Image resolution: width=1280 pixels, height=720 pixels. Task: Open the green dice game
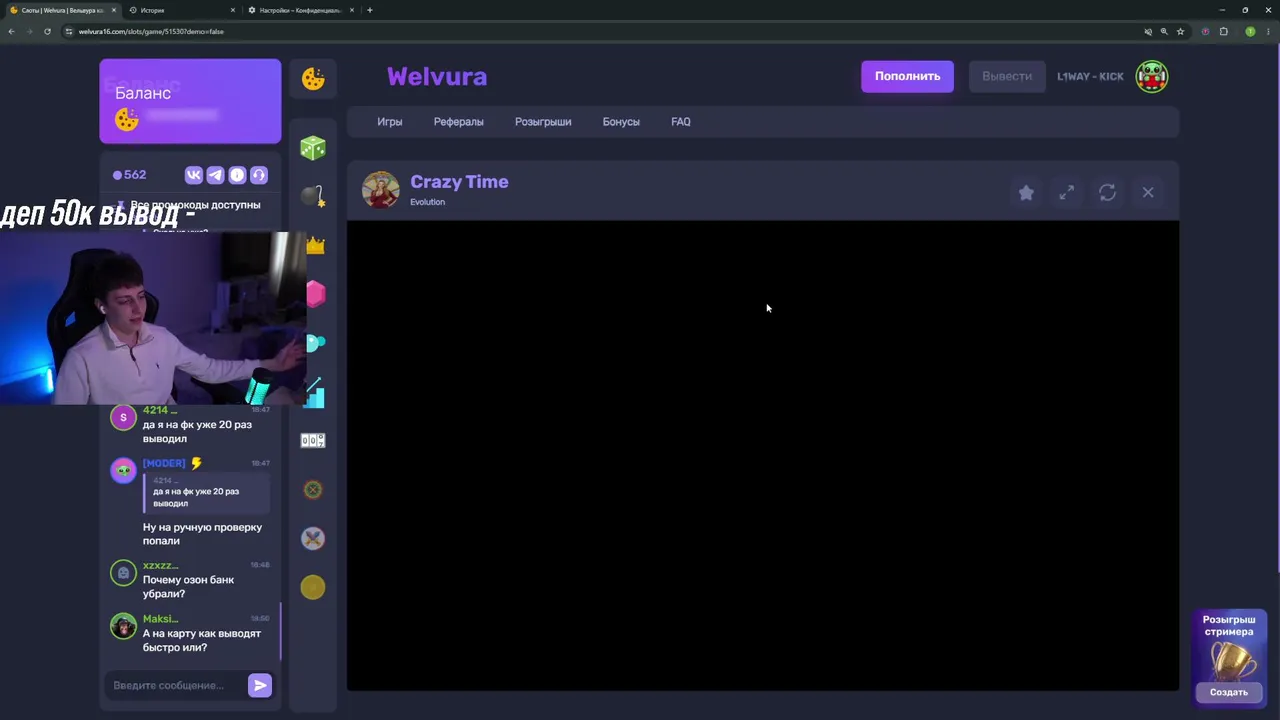pos(313,148)
